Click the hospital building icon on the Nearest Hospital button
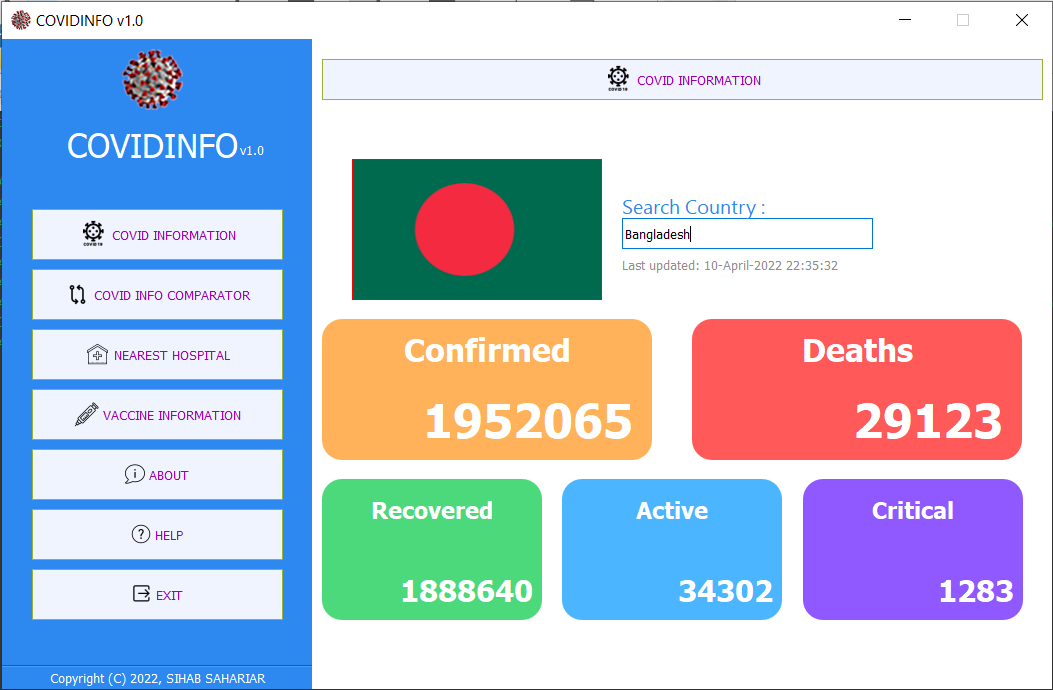The image size is (1053, 690). click(x=97, y=354)
